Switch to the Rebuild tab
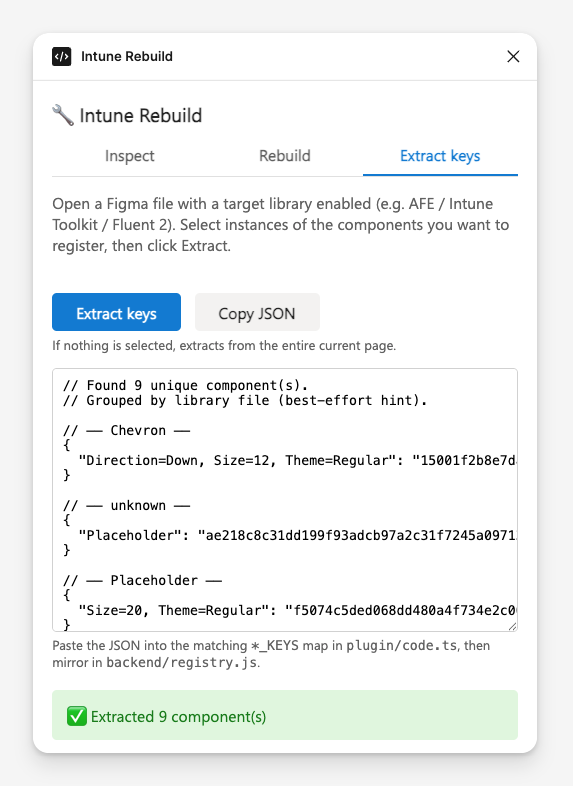This screenshot has width=573, height=786. pyautogui.click(x=285, y=156)
